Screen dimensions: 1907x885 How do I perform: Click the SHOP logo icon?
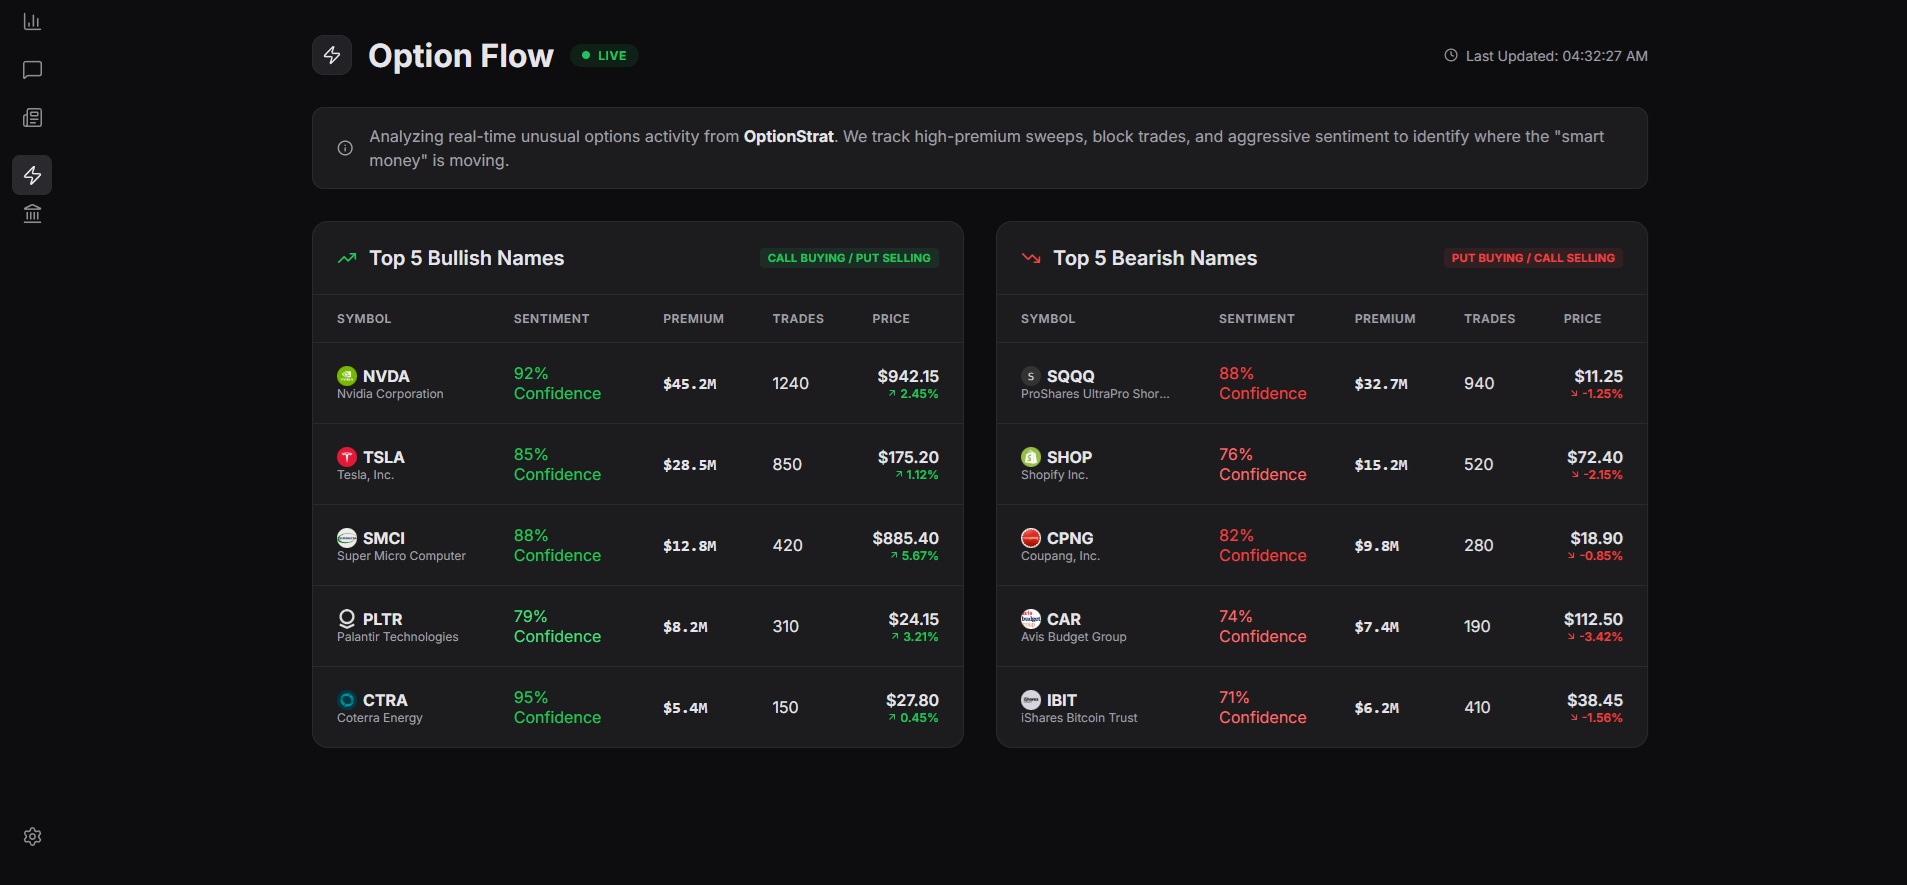(1031, 457)
